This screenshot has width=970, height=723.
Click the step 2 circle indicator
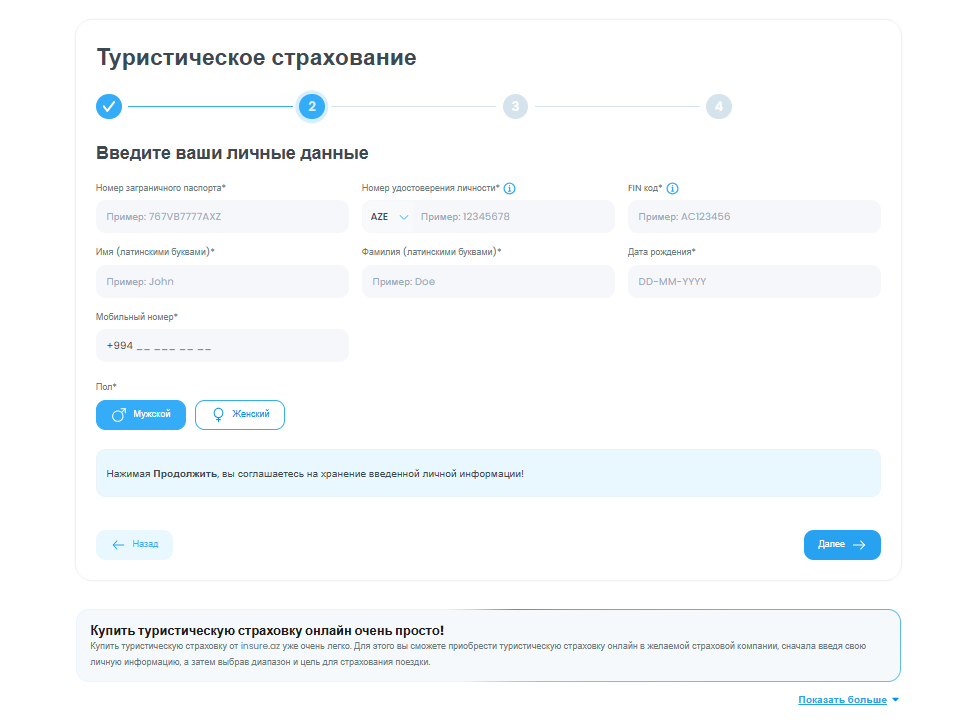(312, 106)
